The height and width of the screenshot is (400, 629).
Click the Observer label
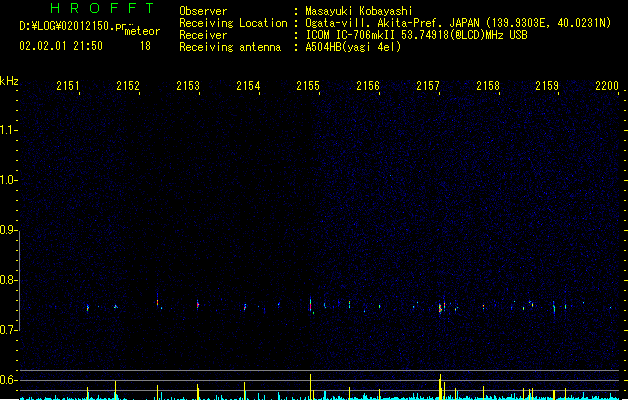pos(203,11)
